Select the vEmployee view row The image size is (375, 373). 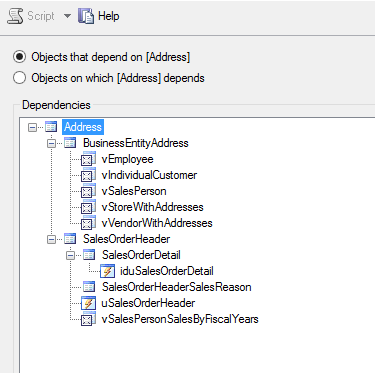(x=127, y=159)
